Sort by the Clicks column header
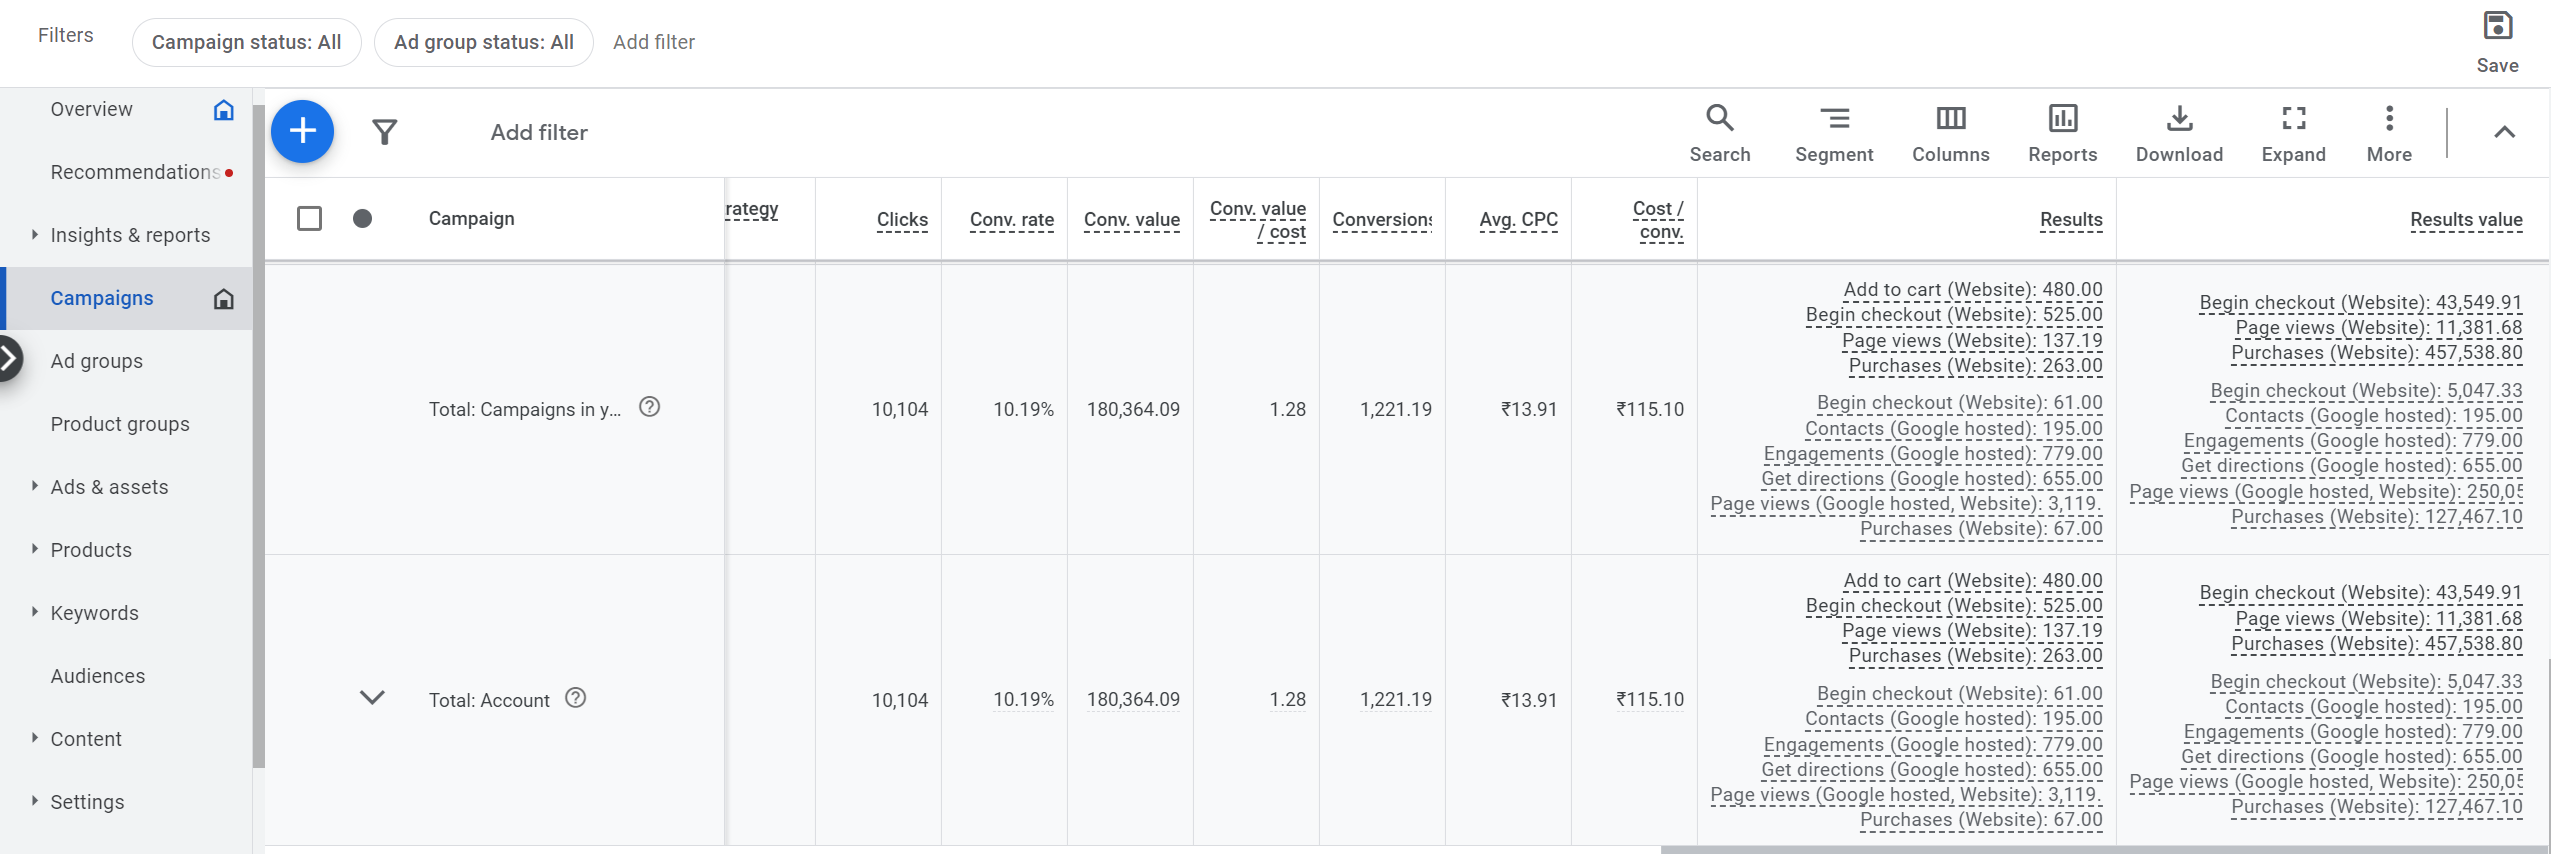Image resolution: width=2551 pixels, height=854 pixels. [902, 219]
